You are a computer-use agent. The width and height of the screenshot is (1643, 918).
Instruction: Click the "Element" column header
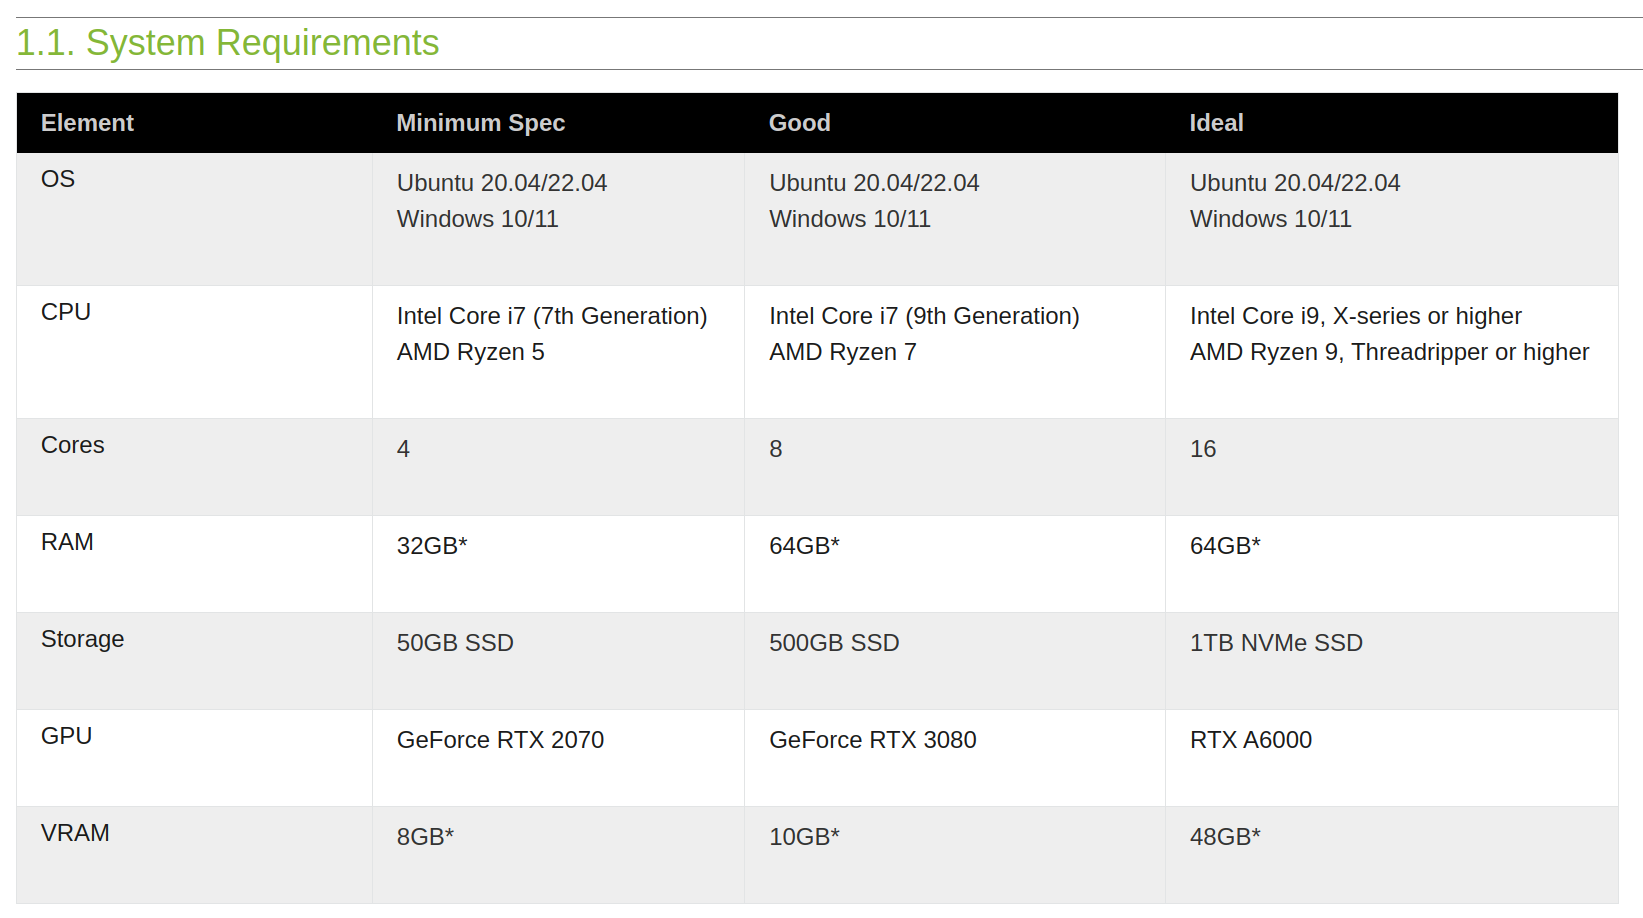point(87,123)
